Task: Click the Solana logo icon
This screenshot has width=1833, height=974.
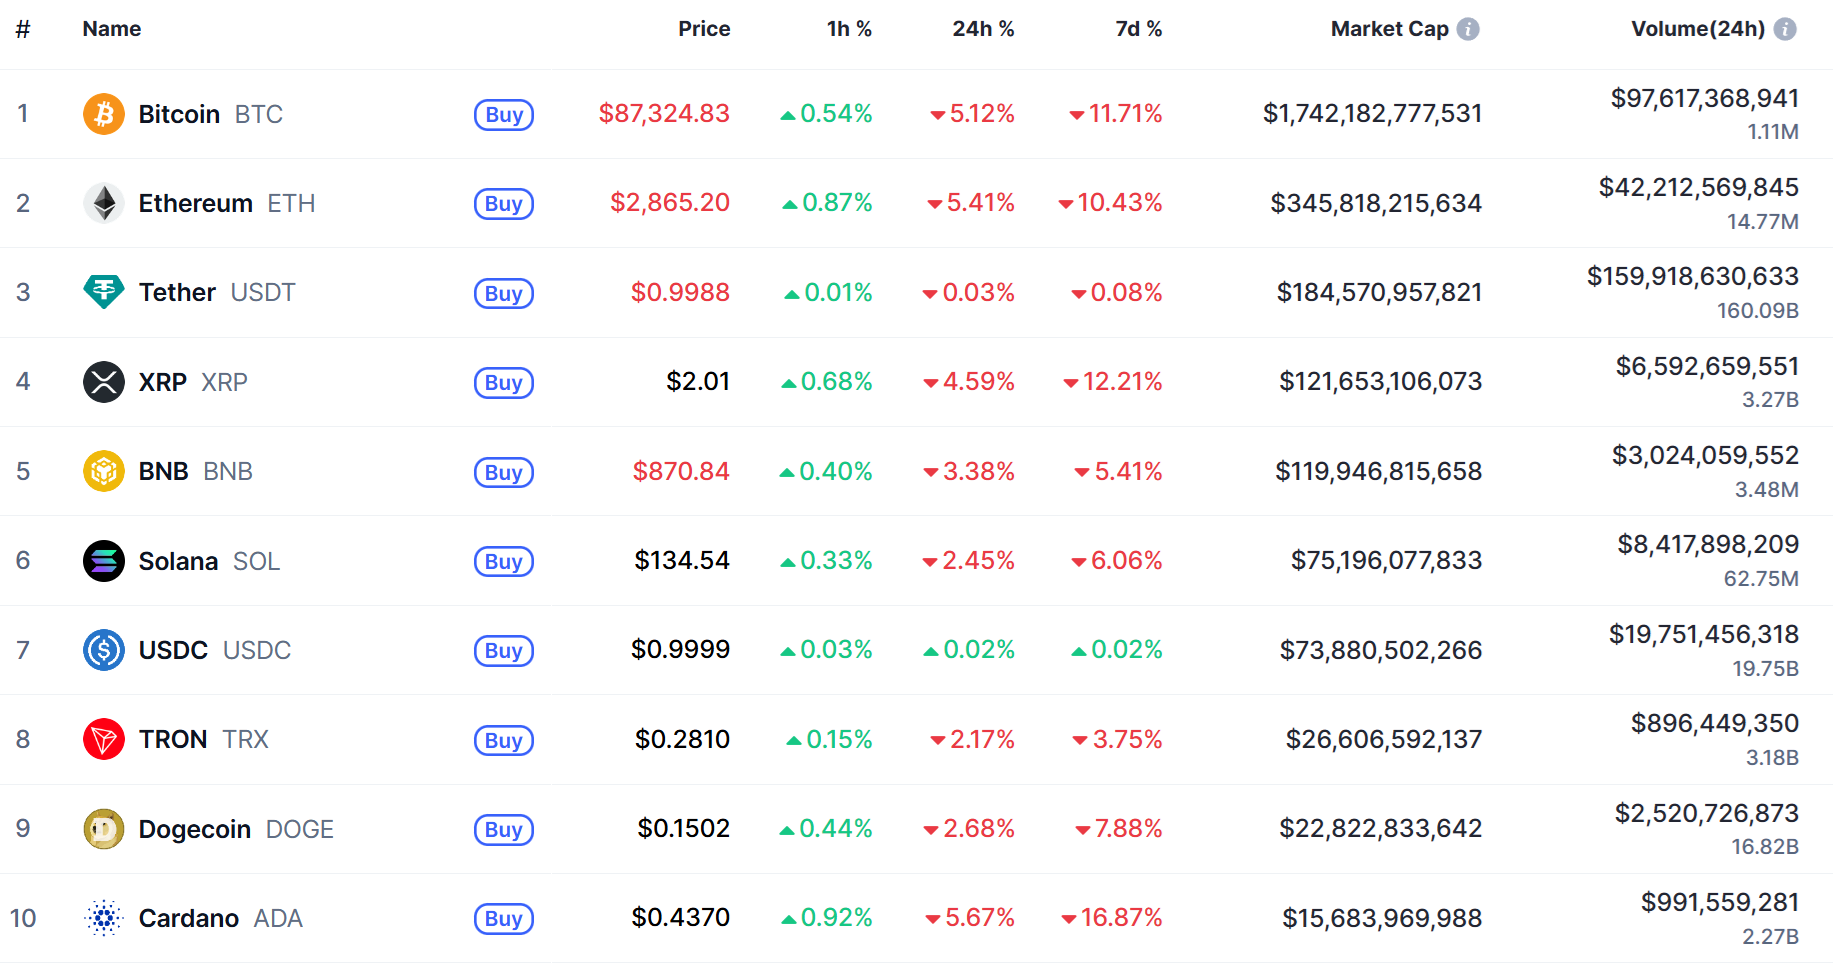Action: [104, 561]
